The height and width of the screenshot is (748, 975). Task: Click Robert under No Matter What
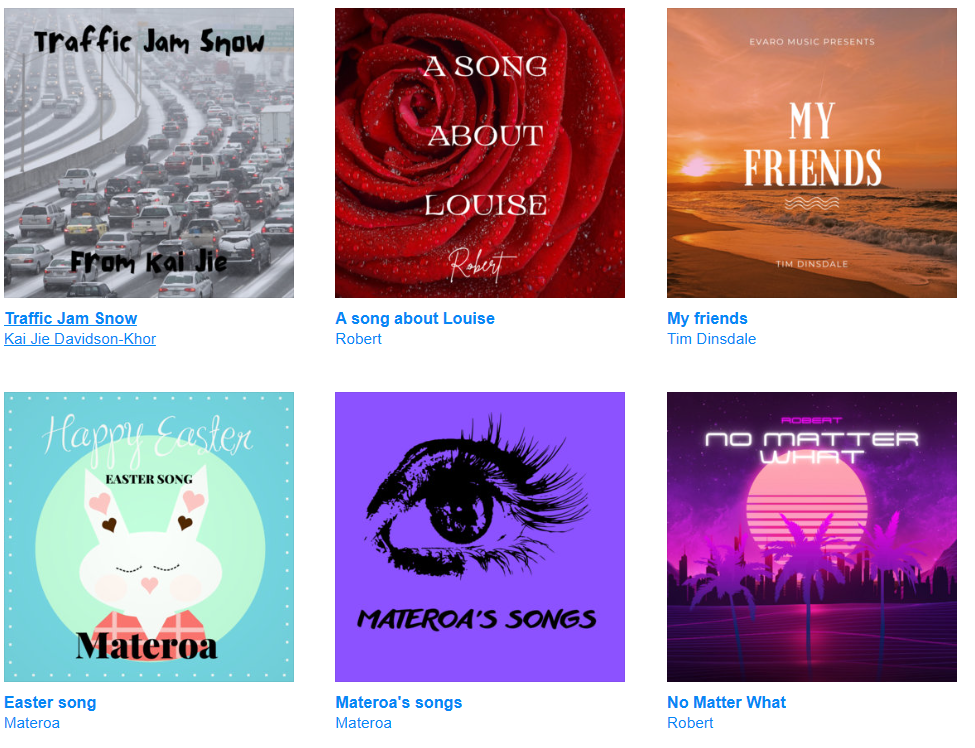(x=690, y=723)
